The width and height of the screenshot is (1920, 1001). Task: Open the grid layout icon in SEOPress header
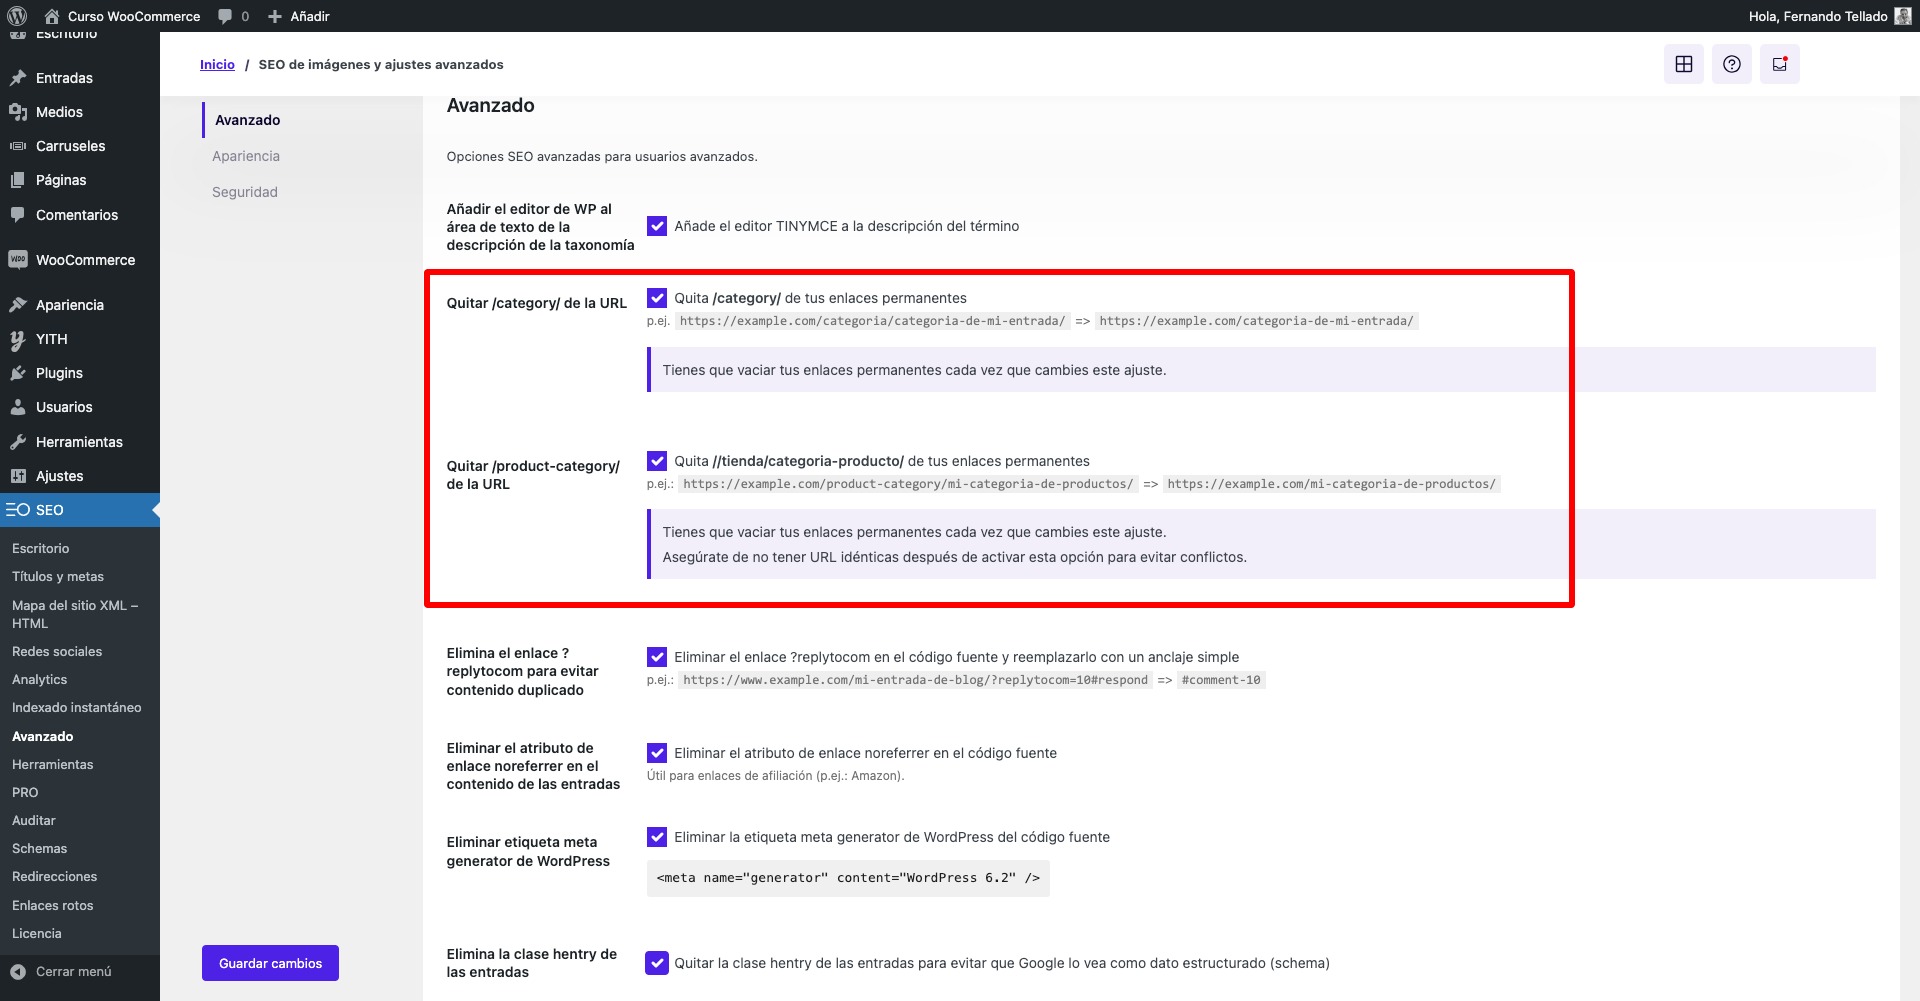(1684, 63)
